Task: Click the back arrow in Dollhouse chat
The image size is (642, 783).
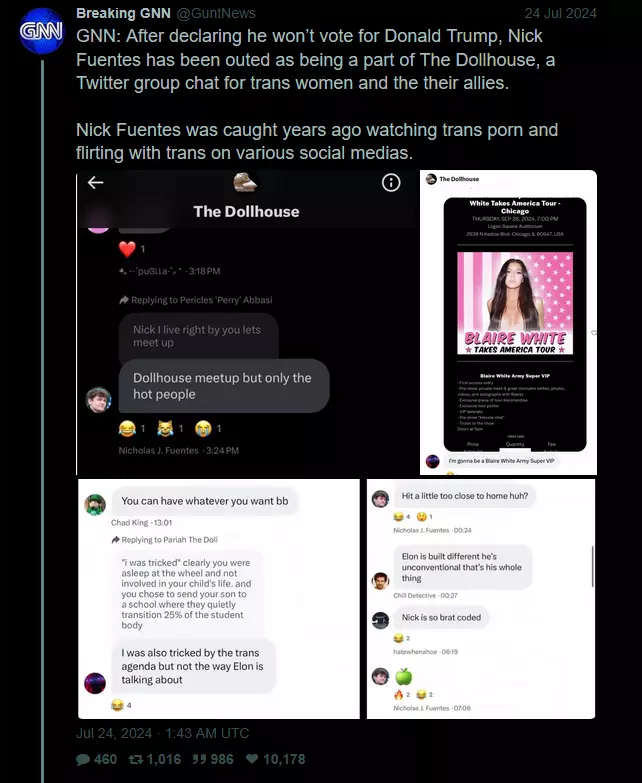Action: coord(95,183)
